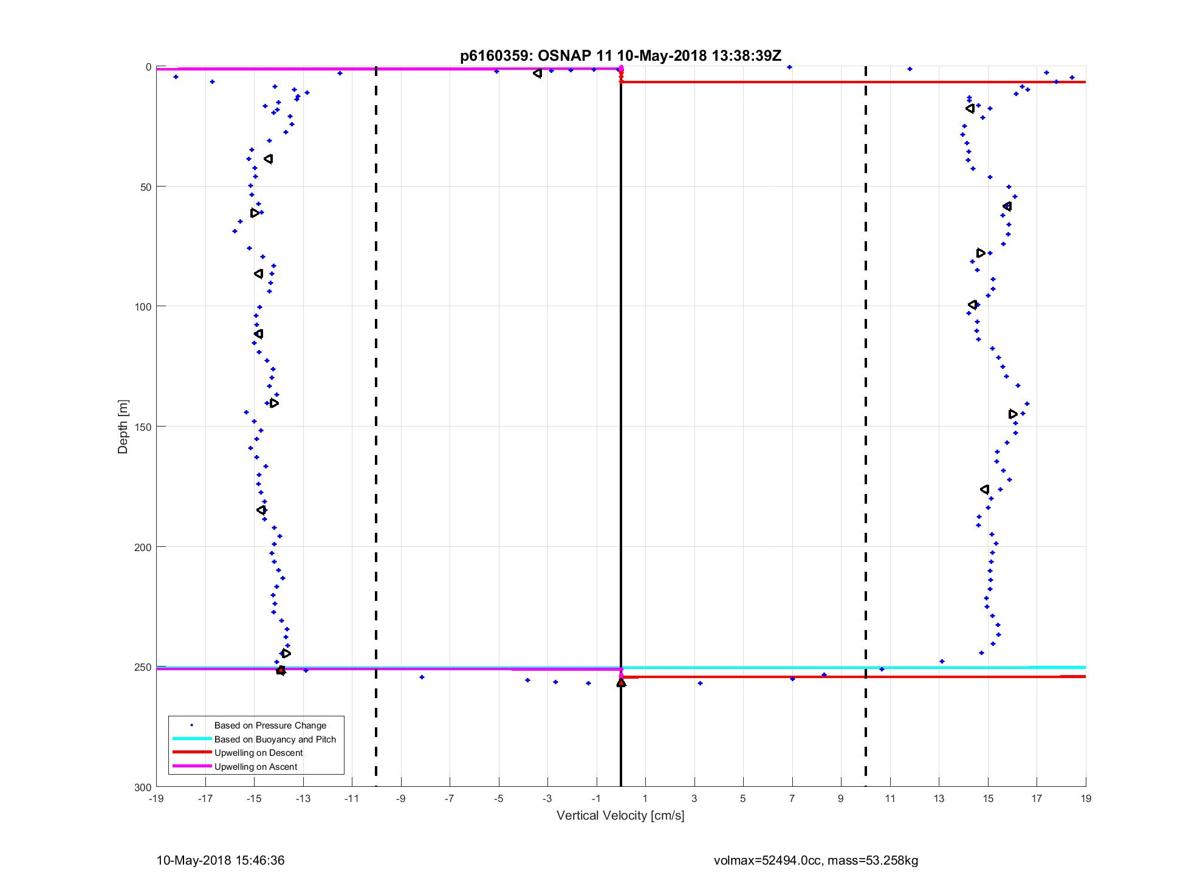The height and width of the screenshot is (885, 1200).
Task: Click x-axis tick label '-5'
Action: 499,799
